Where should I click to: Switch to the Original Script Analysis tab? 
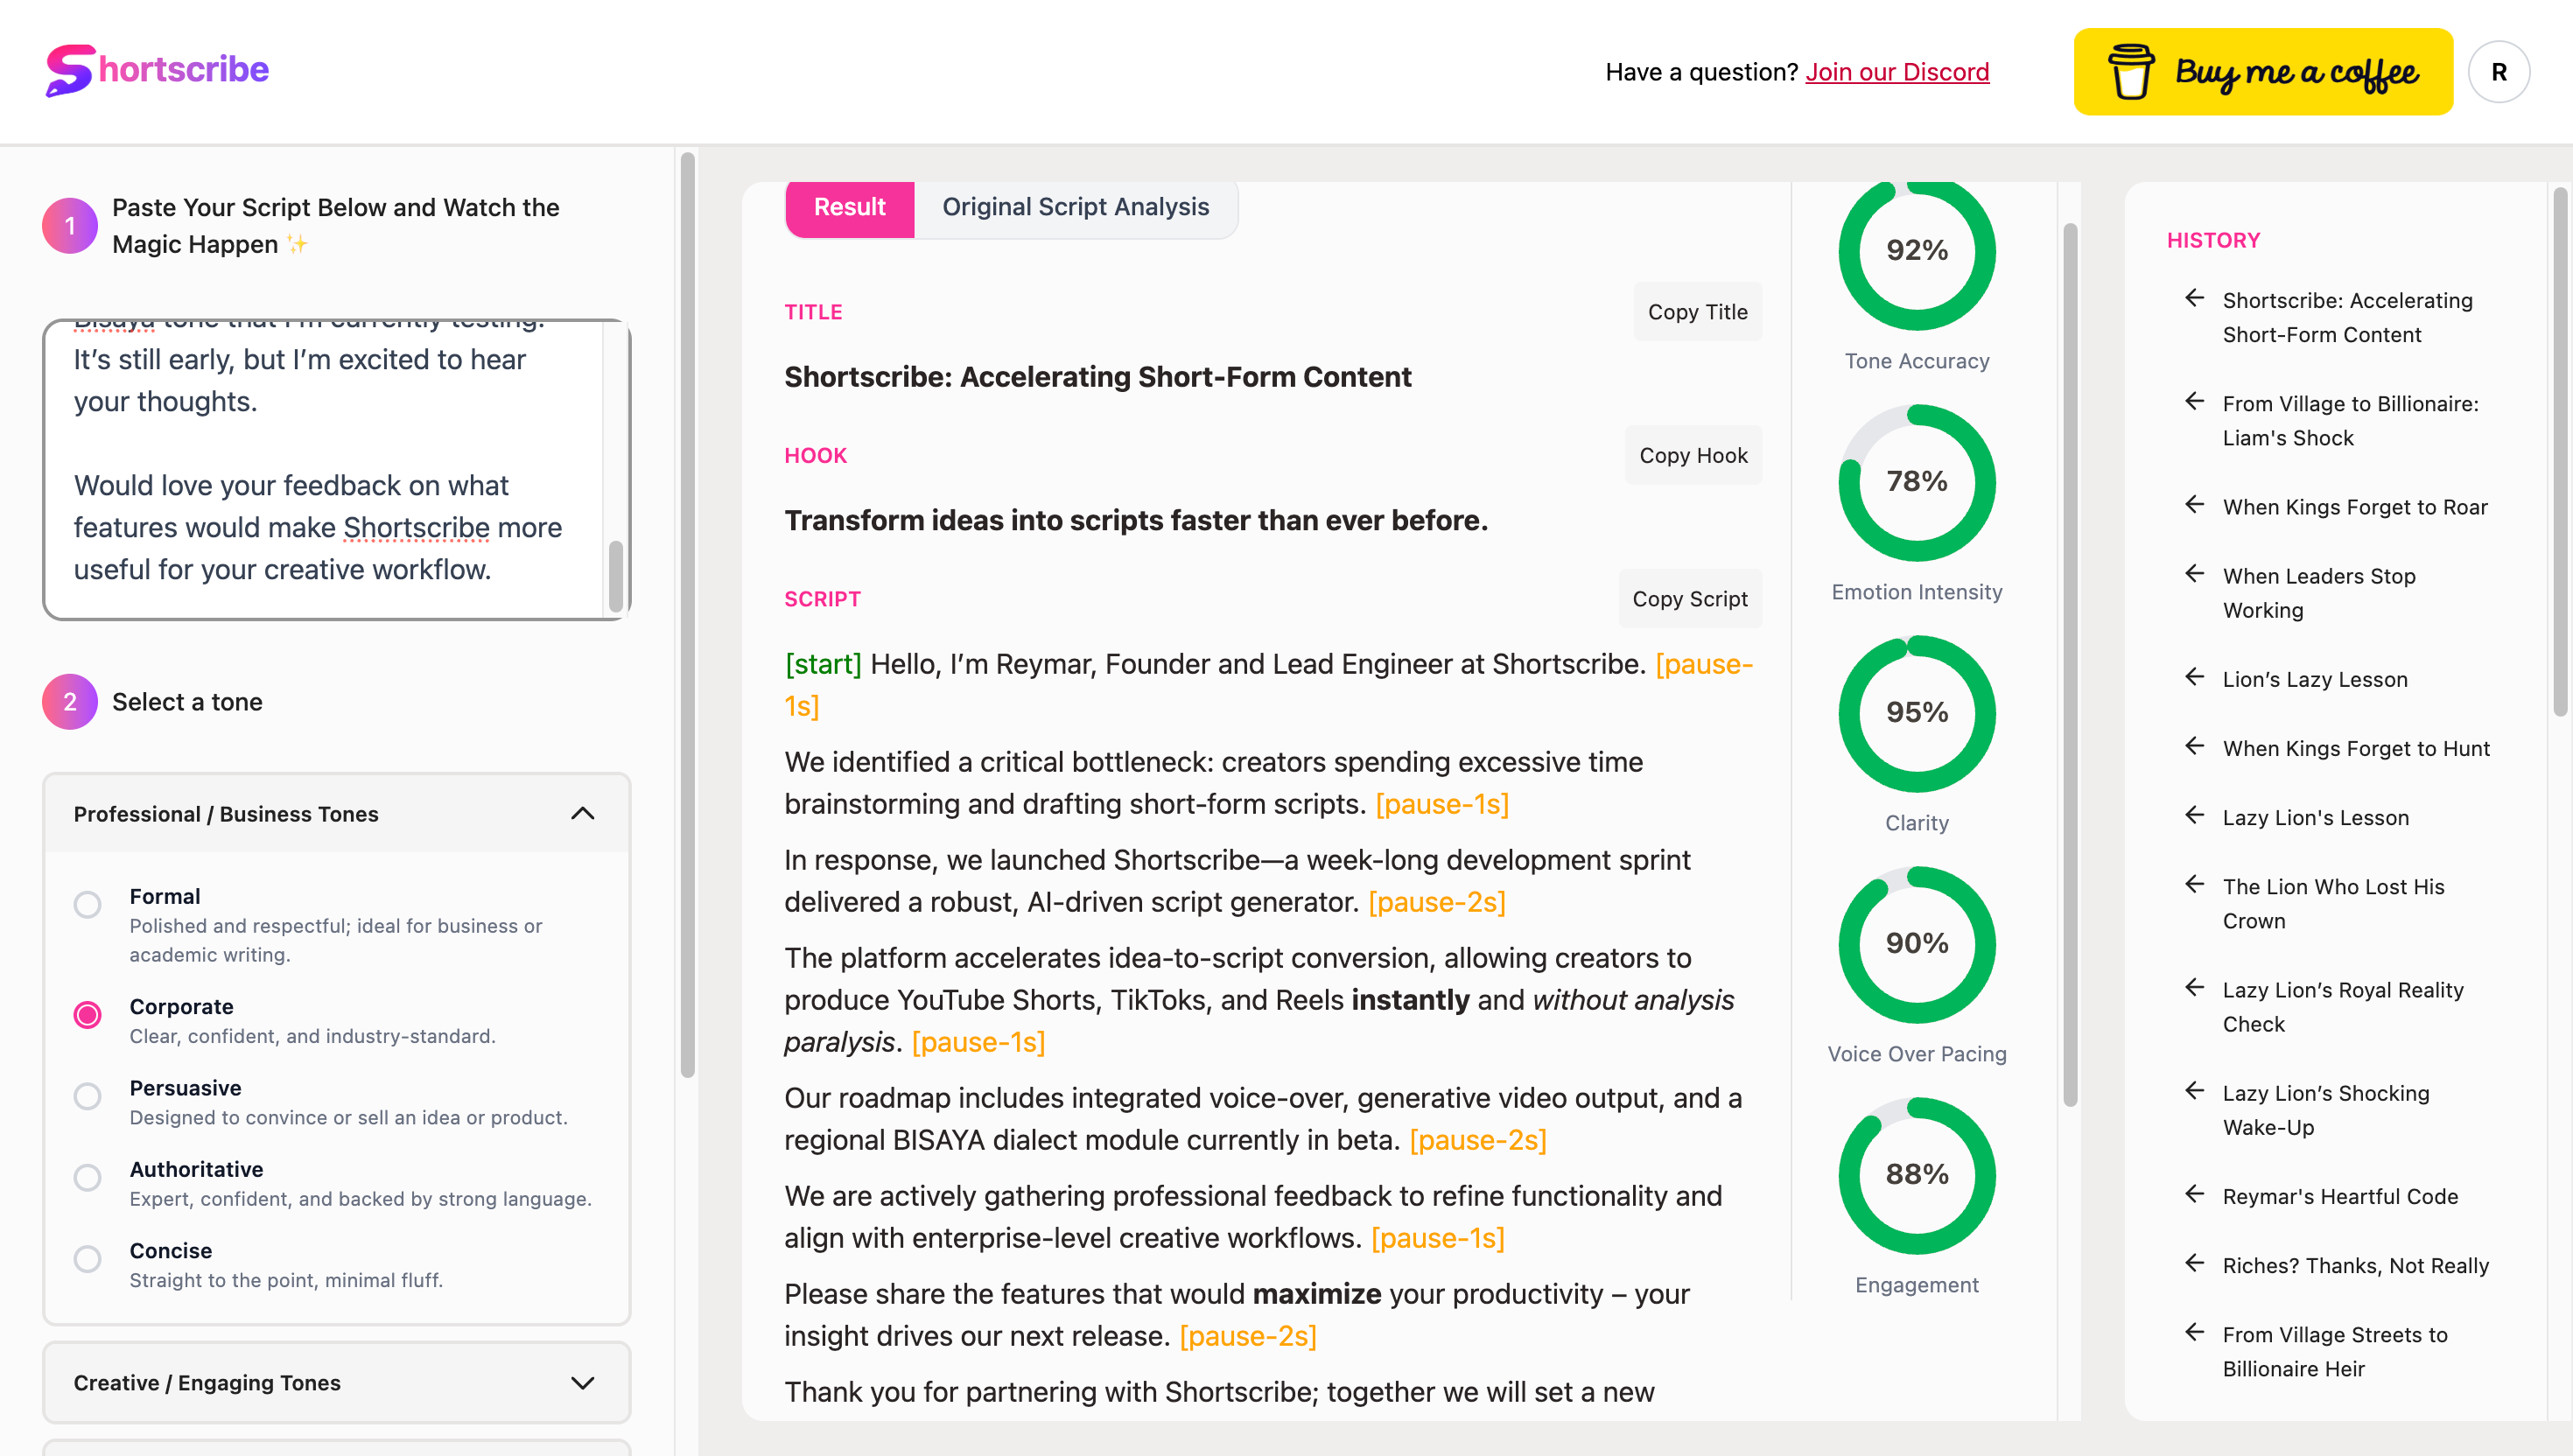[1074, 208]
